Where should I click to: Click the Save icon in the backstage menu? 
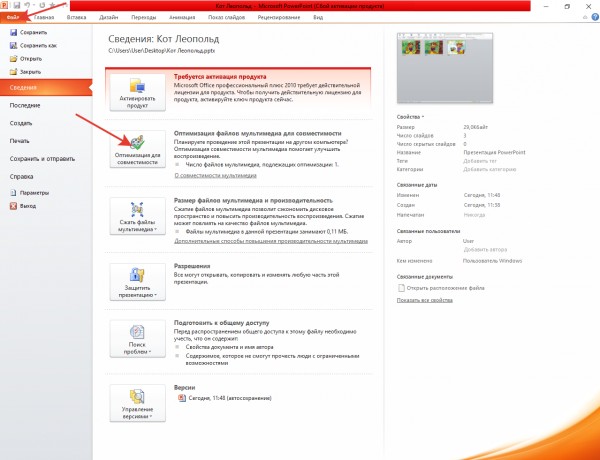click(13, 33)
